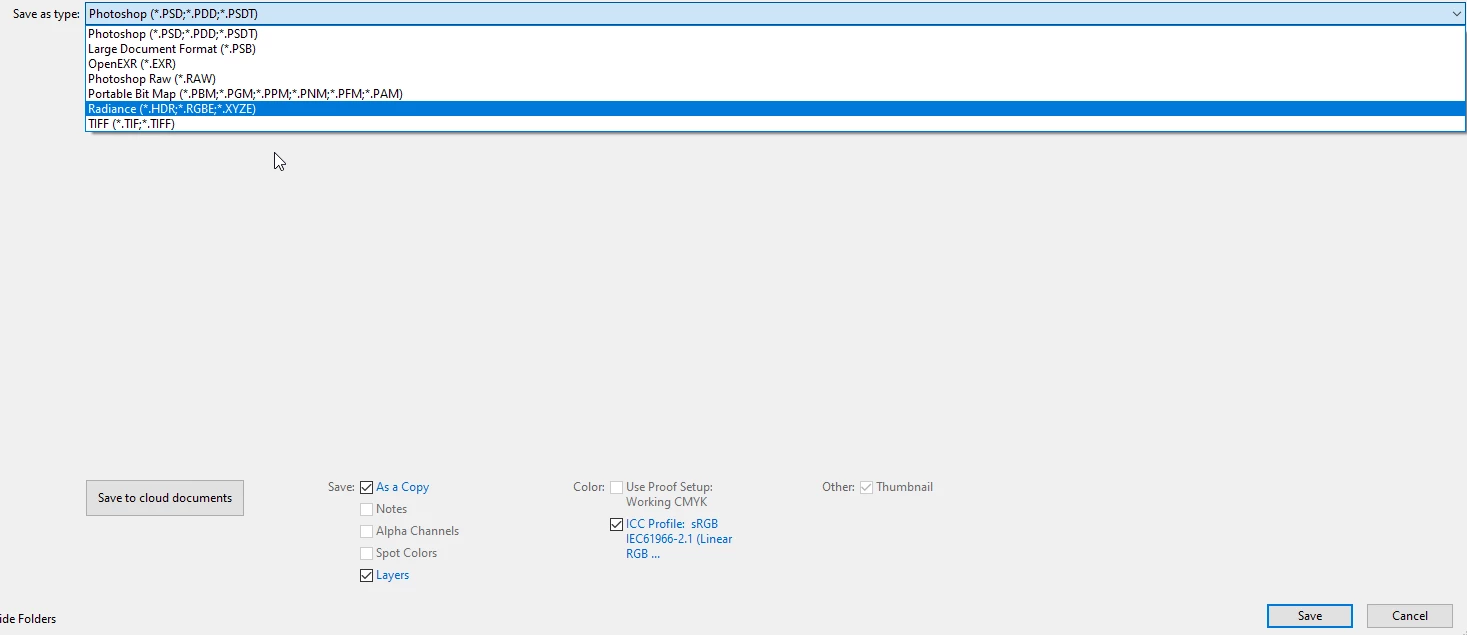This screenshot has width=1467, height=635.
Task: Toggle Use Proof Setup checkbox
Action: tap(616, 488)
